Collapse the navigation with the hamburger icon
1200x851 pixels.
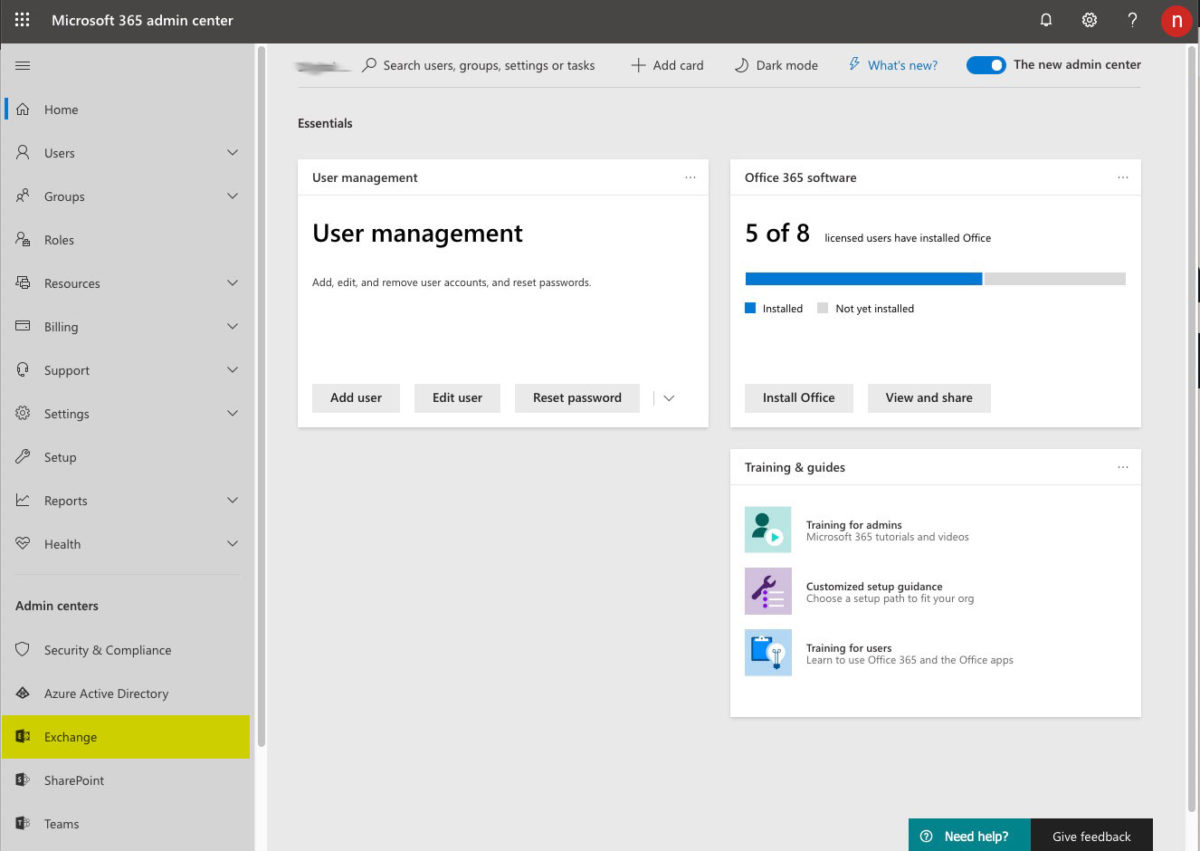pyautogui.click(x=21, y=65)
